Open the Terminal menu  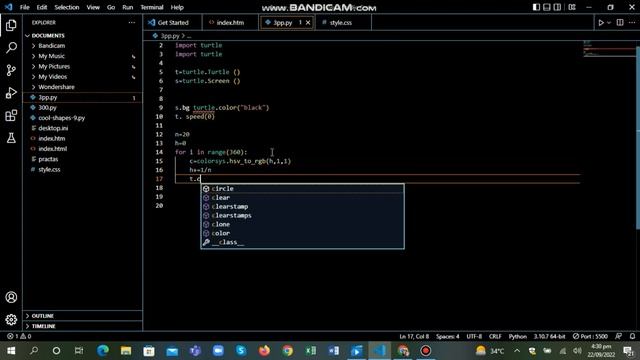pyautogui.click(x=151, y=7)
